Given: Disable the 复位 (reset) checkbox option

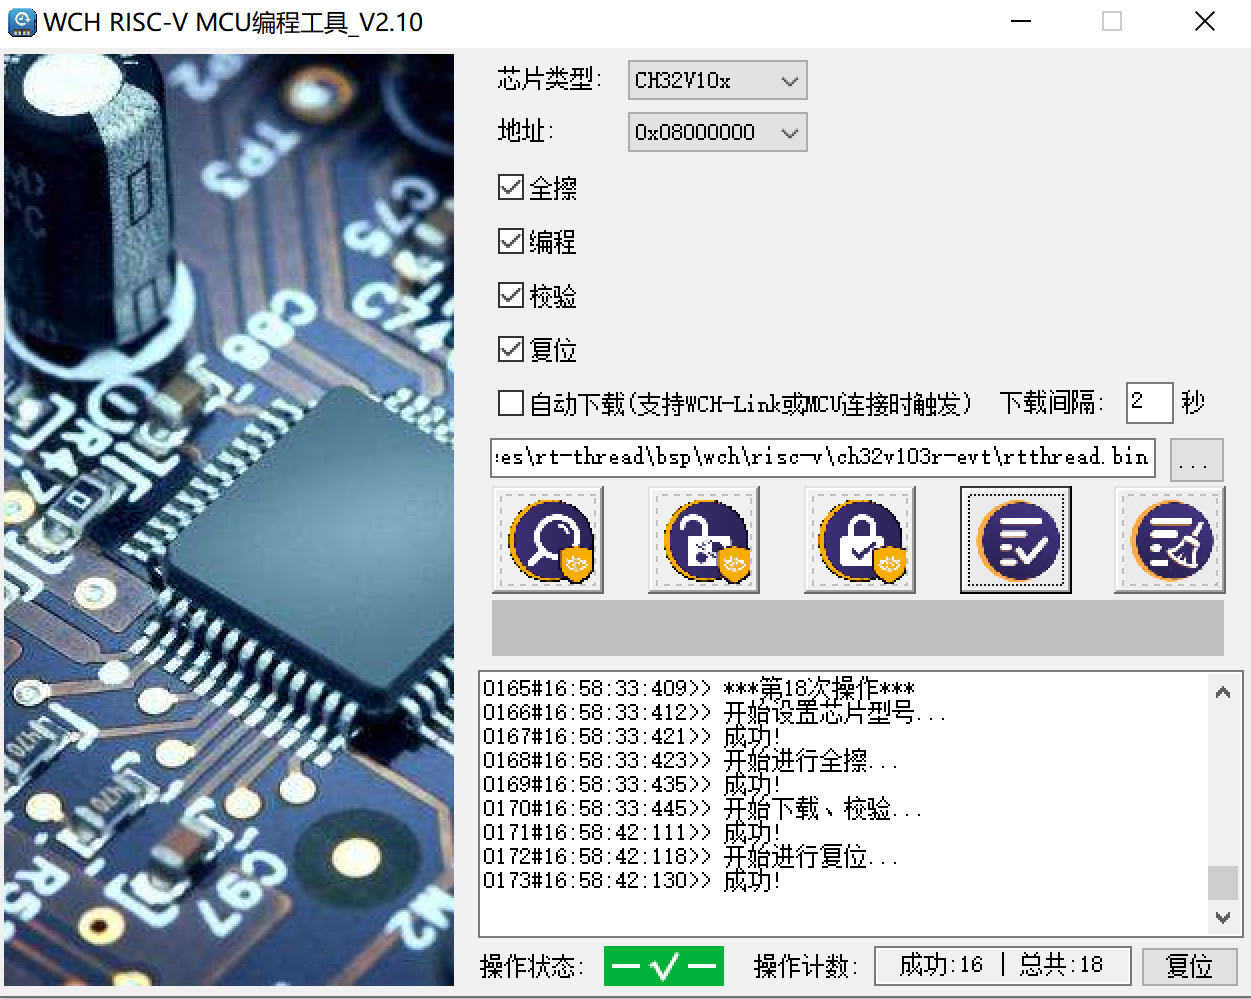Looking at the screenshot, I should point(511,350).
